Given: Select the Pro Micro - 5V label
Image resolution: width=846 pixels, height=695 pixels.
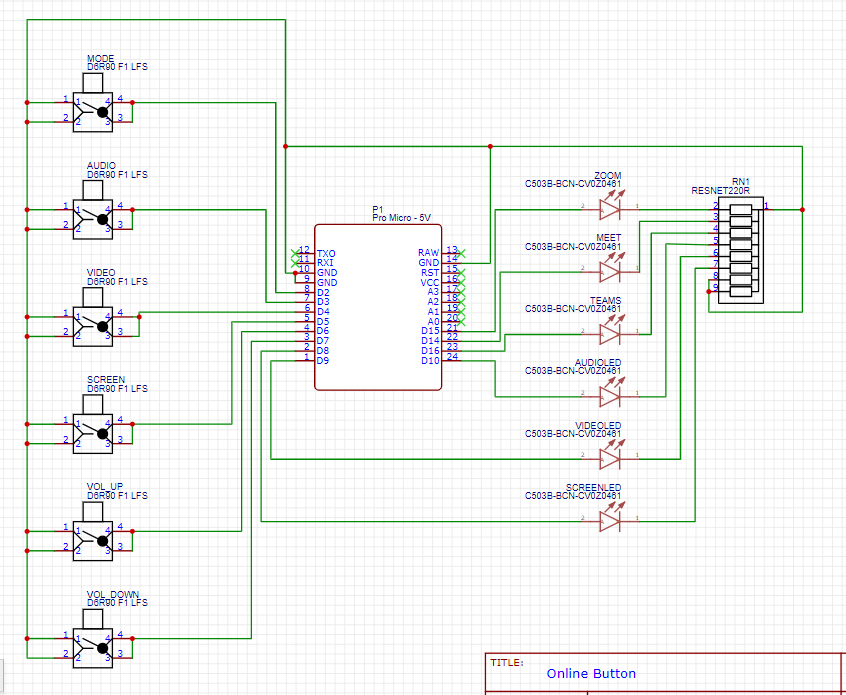Looking at the screenshot, I should pyautogui.click(x=399, y=217).
